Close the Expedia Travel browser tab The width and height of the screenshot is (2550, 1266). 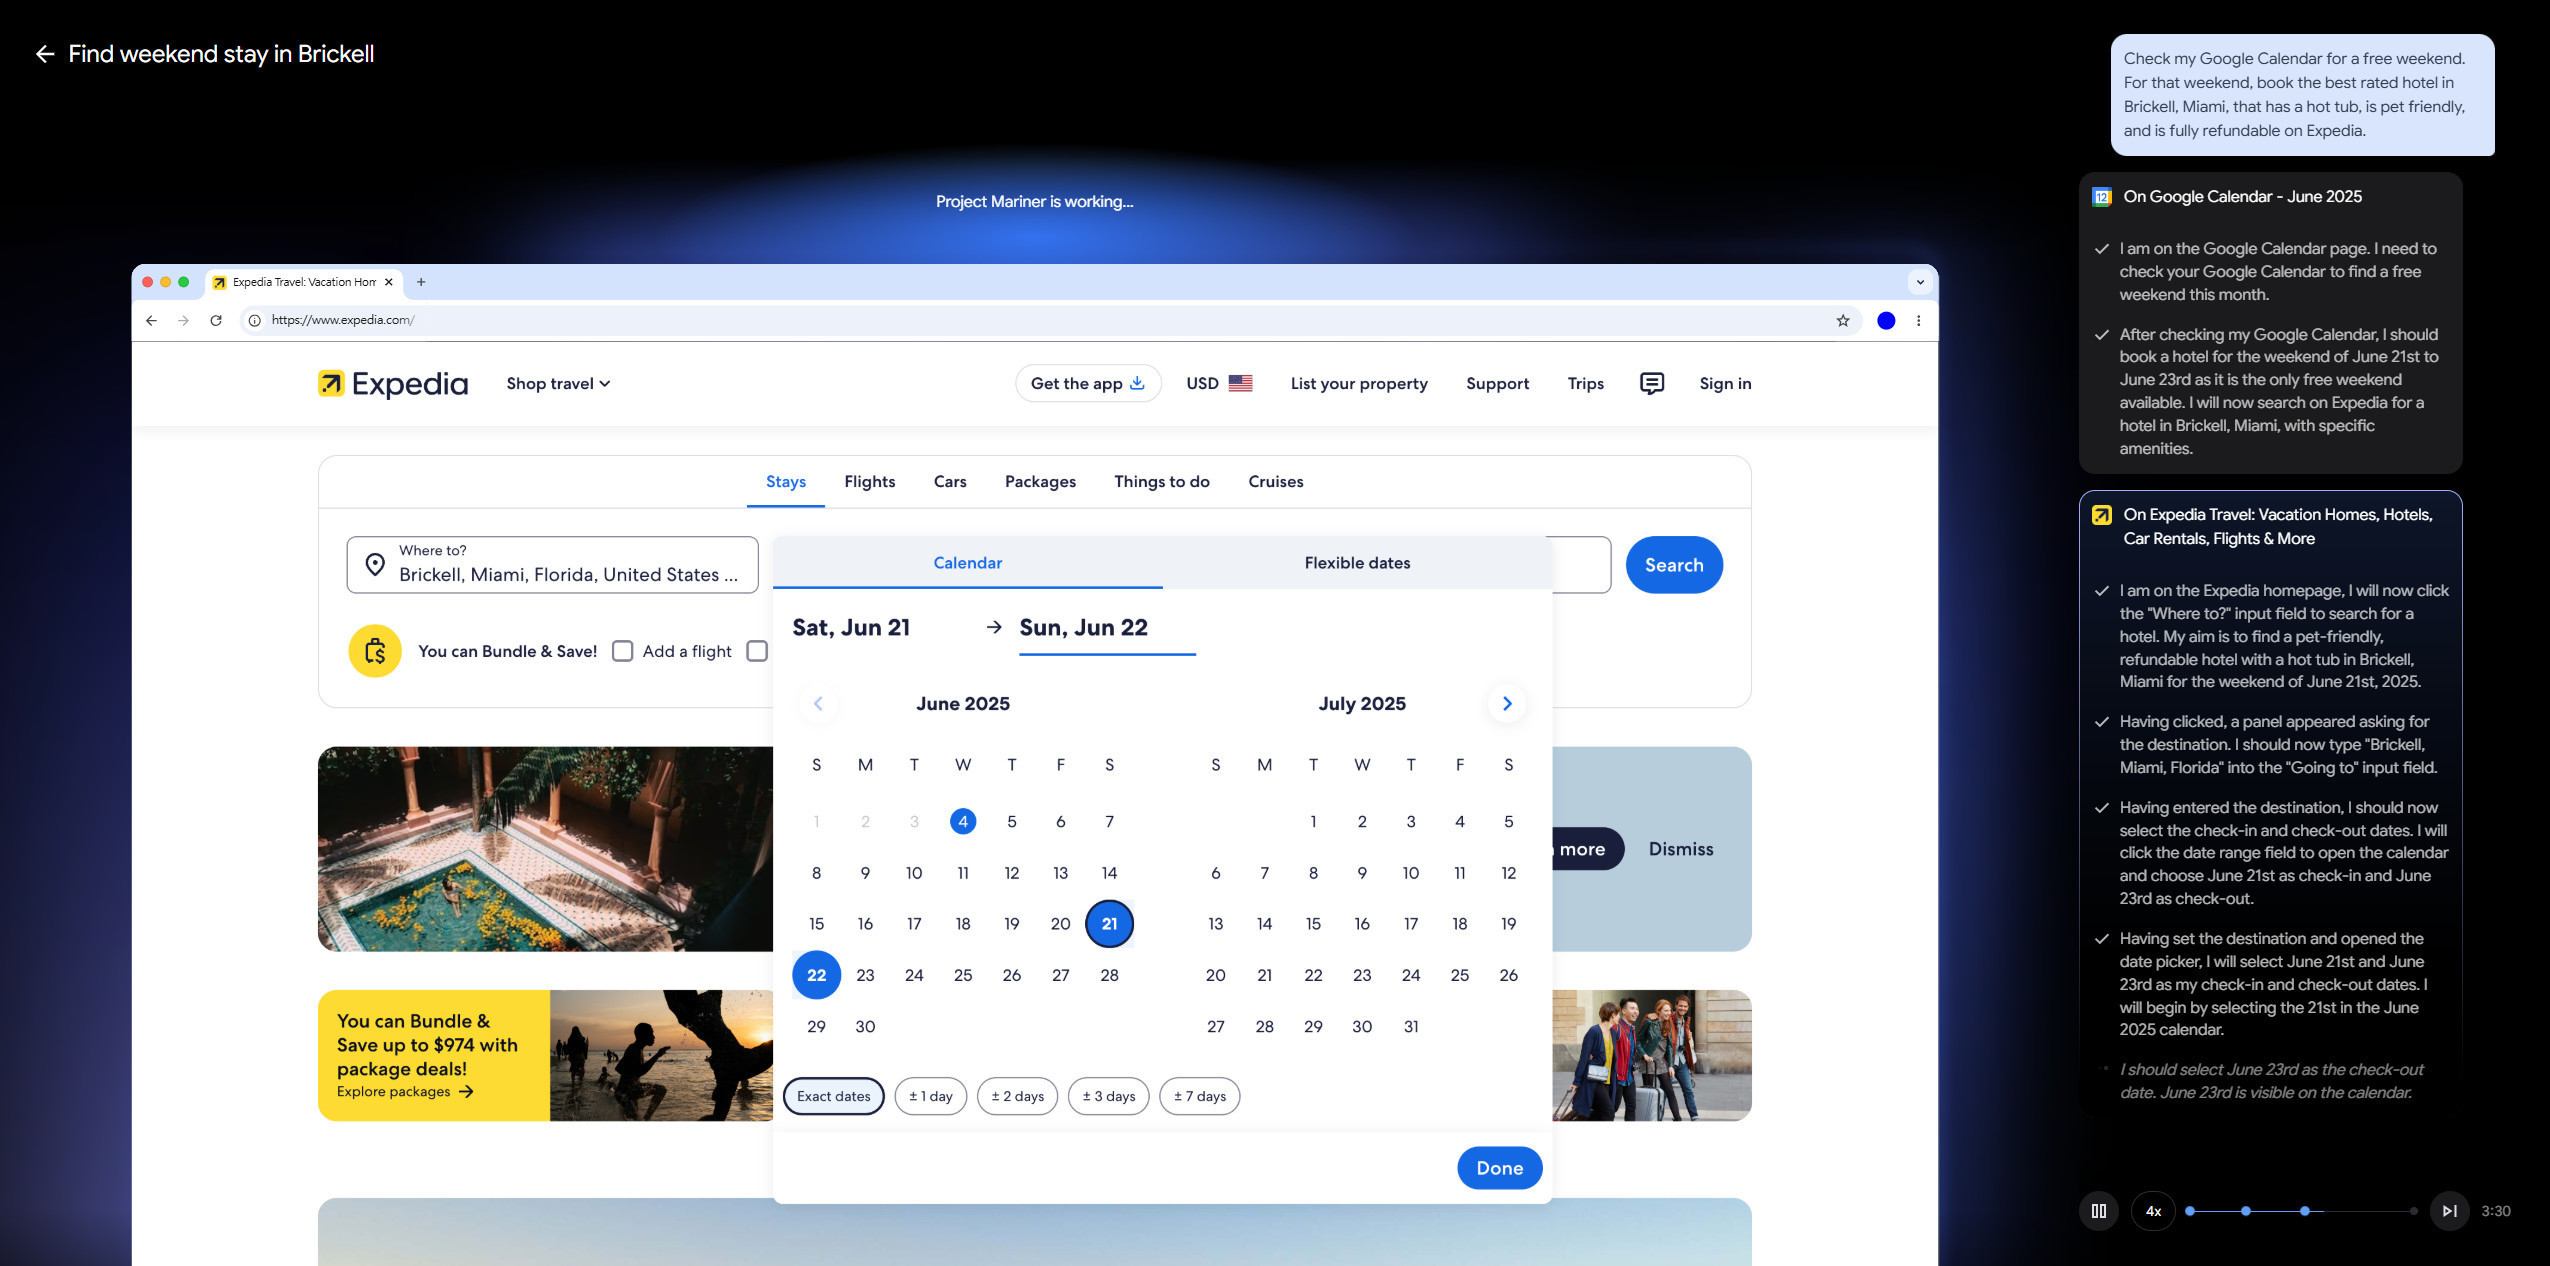389,282
